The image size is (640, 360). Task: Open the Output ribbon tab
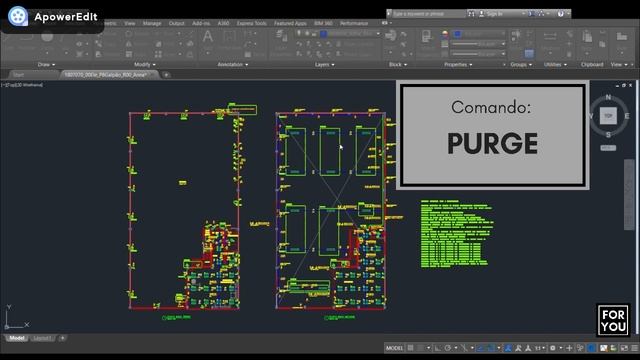point(176,23)
